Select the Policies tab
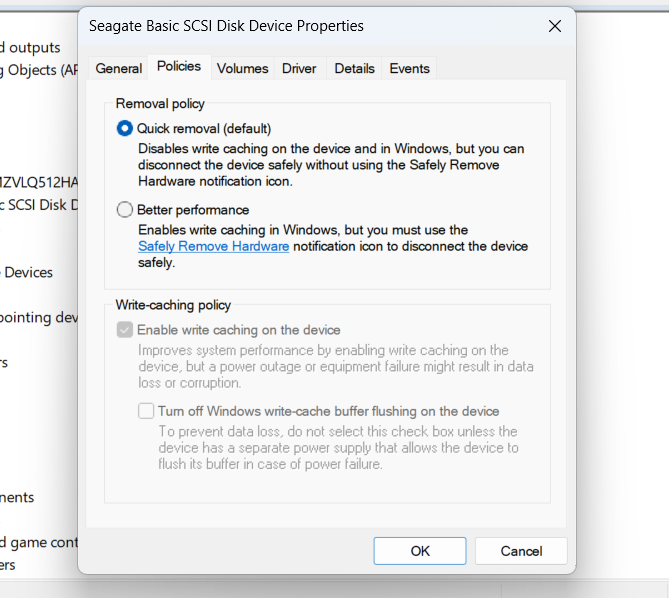Image resolution: width=669 pixels, height=598 pixels. coord(179,66)
